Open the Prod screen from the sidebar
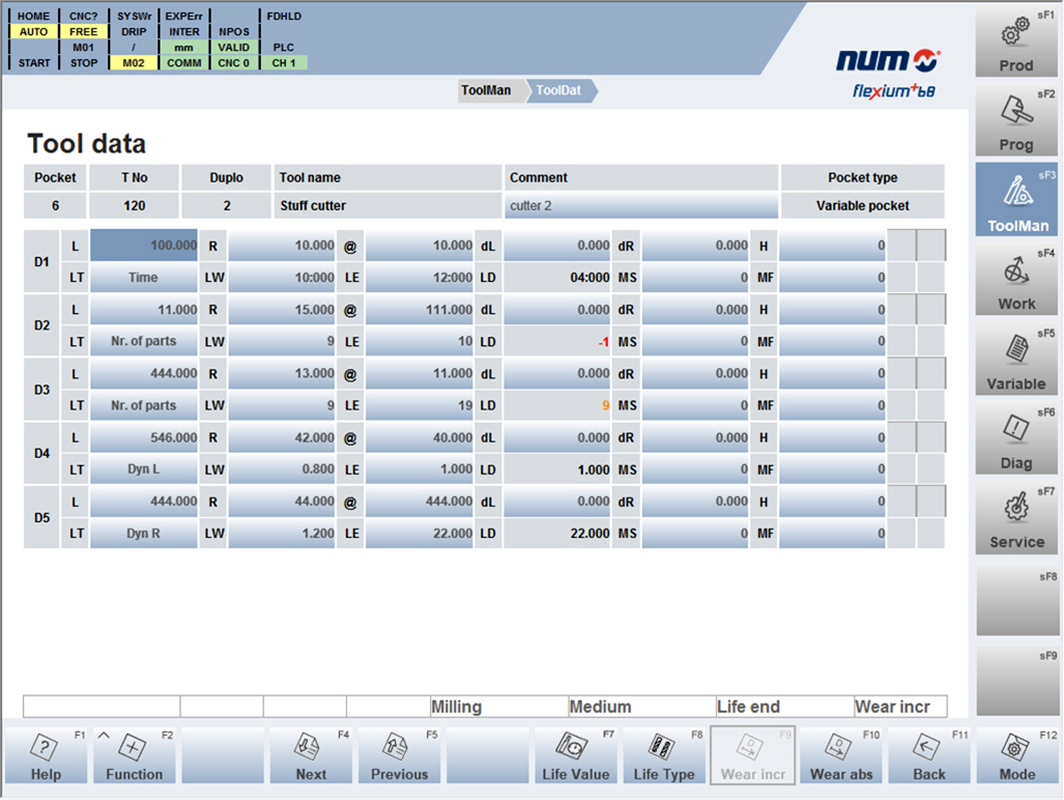Viewport: 1064px width, 800px height. point(1016,42)
